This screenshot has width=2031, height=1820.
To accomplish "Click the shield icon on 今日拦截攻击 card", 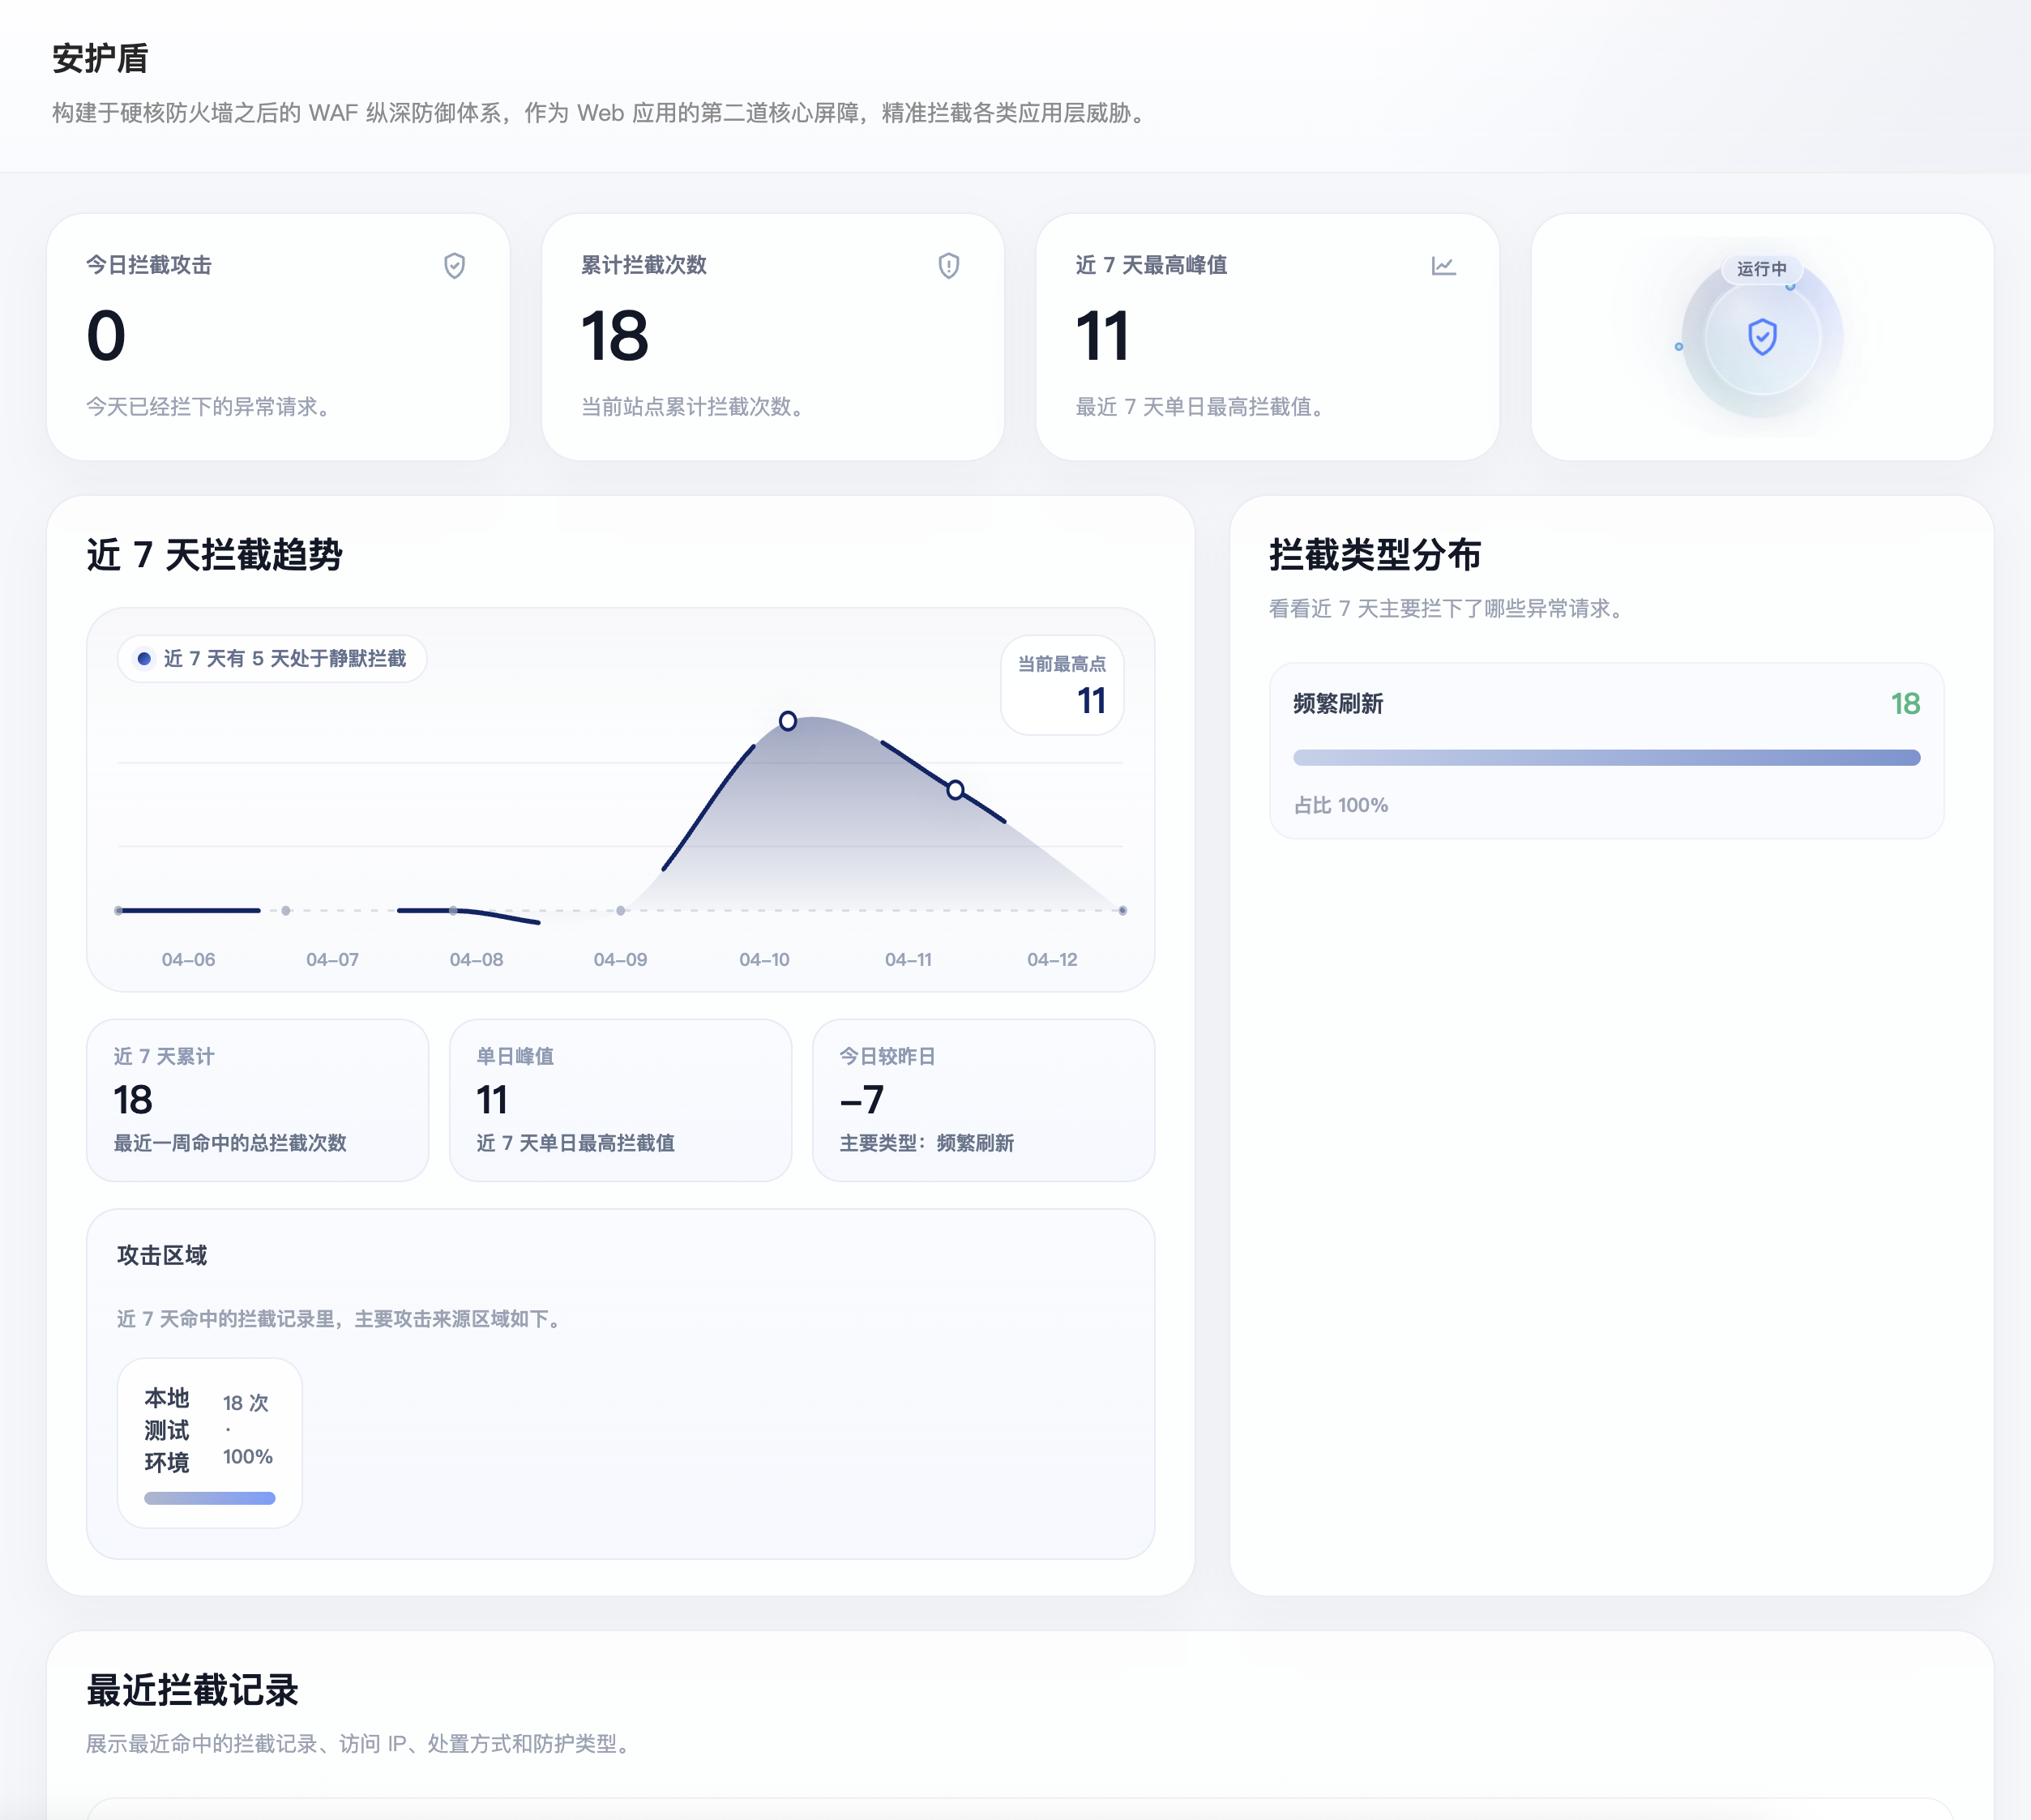I will pos(454,266).
